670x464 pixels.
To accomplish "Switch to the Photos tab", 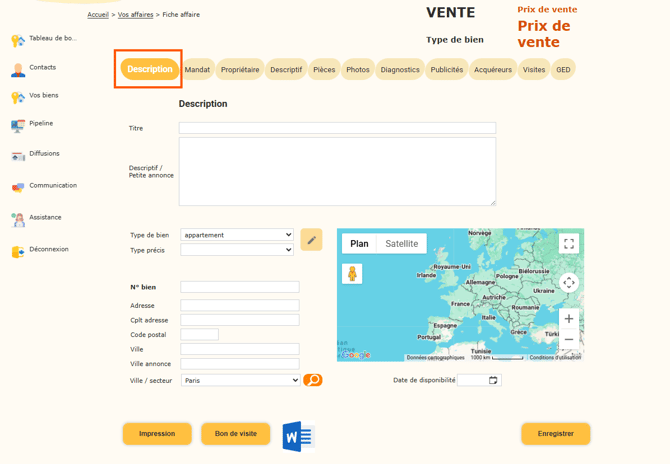I will point(358,70).
